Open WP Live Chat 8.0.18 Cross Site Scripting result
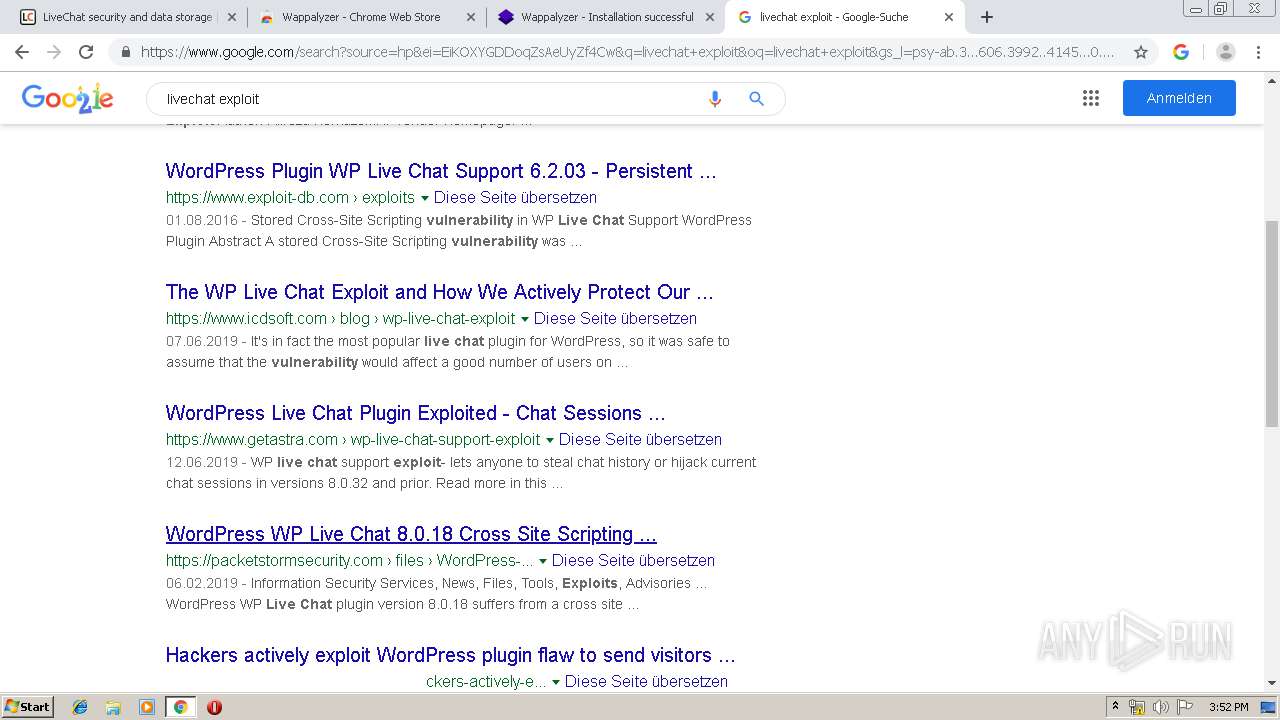1280x720 pixels. click(x=411, y=534)
